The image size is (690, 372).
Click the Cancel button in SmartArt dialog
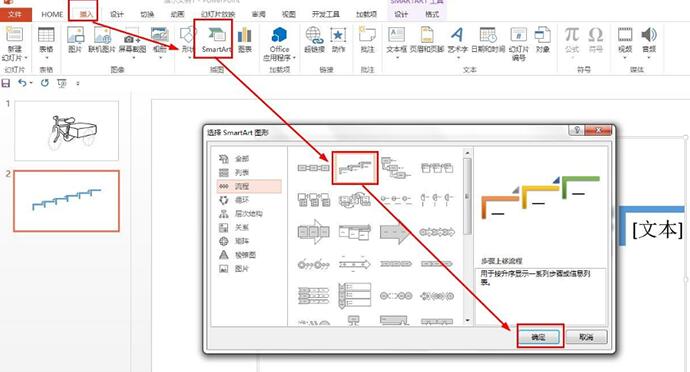point(586,337)
